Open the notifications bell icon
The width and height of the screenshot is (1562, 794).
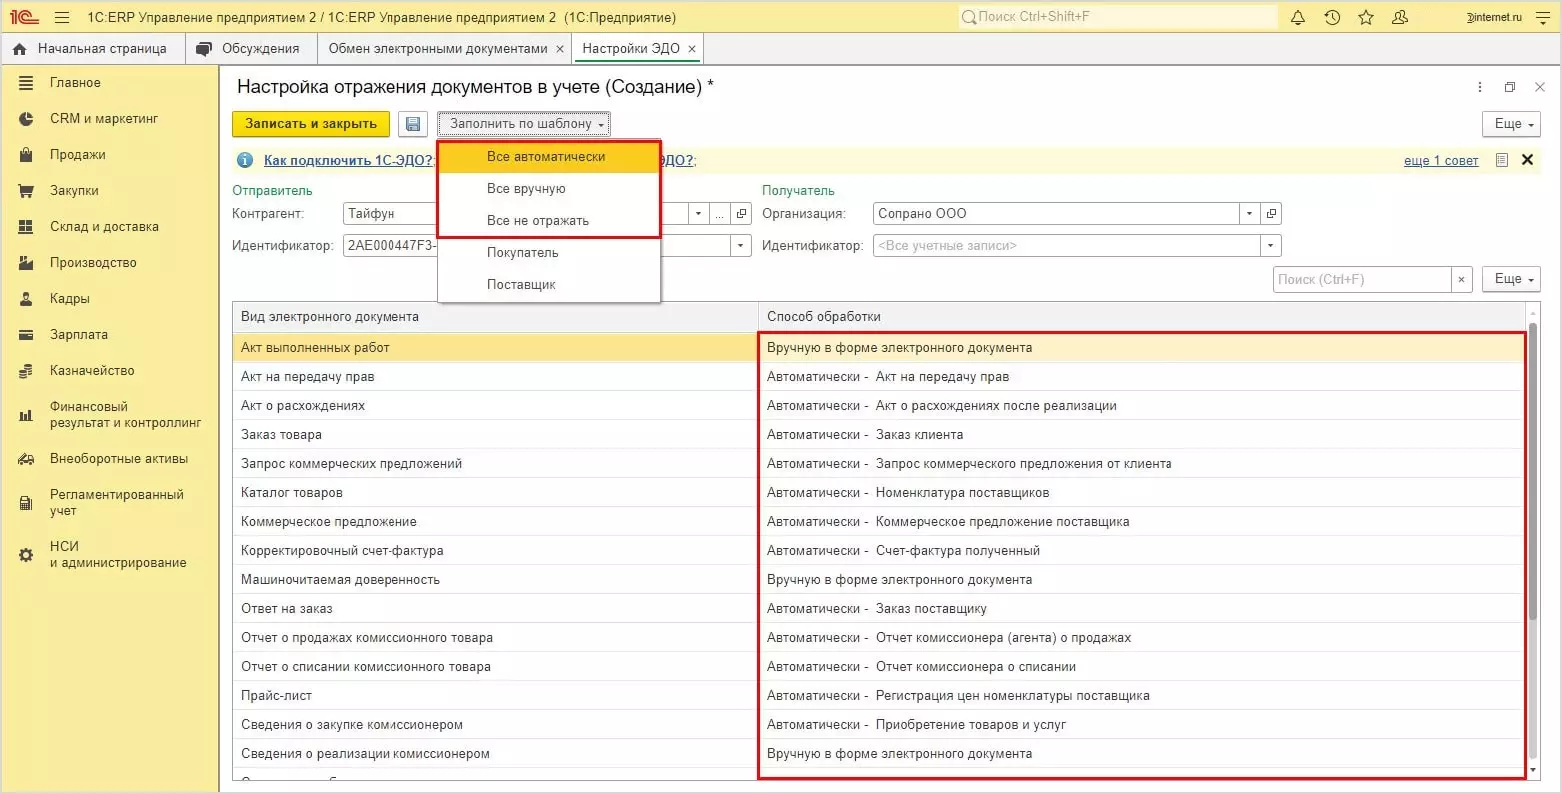click(x=1298, y=18)
